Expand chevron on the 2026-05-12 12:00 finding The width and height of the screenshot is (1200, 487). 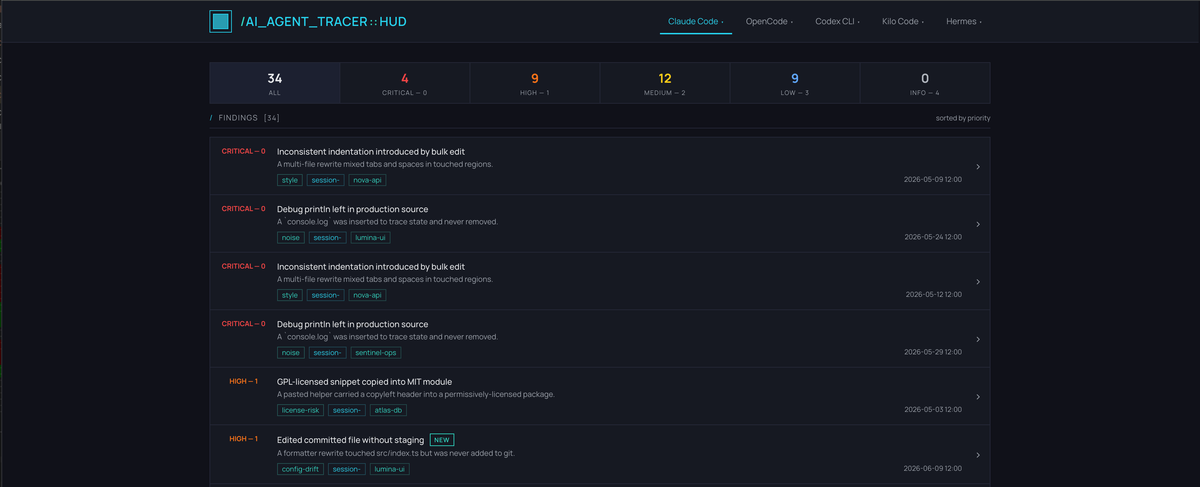pos(977,281)
